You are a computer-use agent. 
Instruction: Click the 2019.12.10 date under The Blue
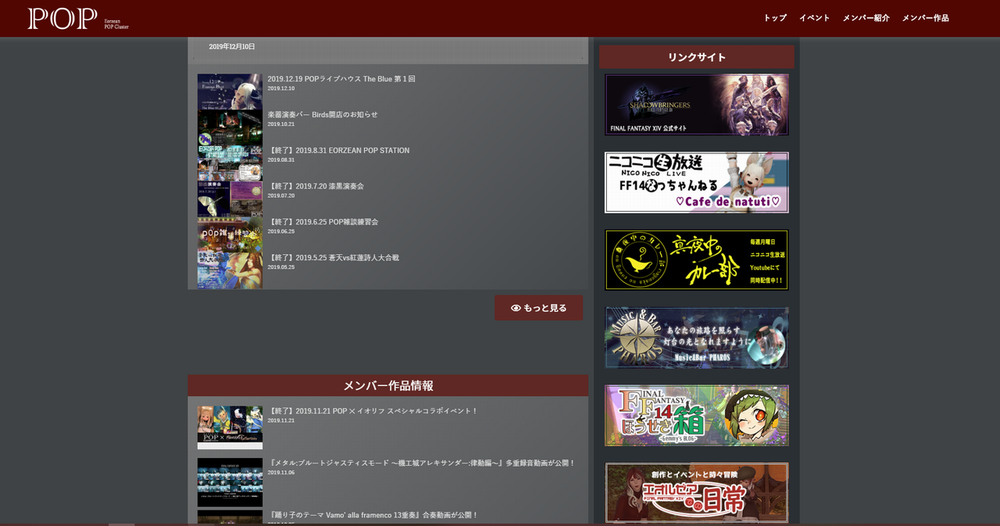click(281, 89)
